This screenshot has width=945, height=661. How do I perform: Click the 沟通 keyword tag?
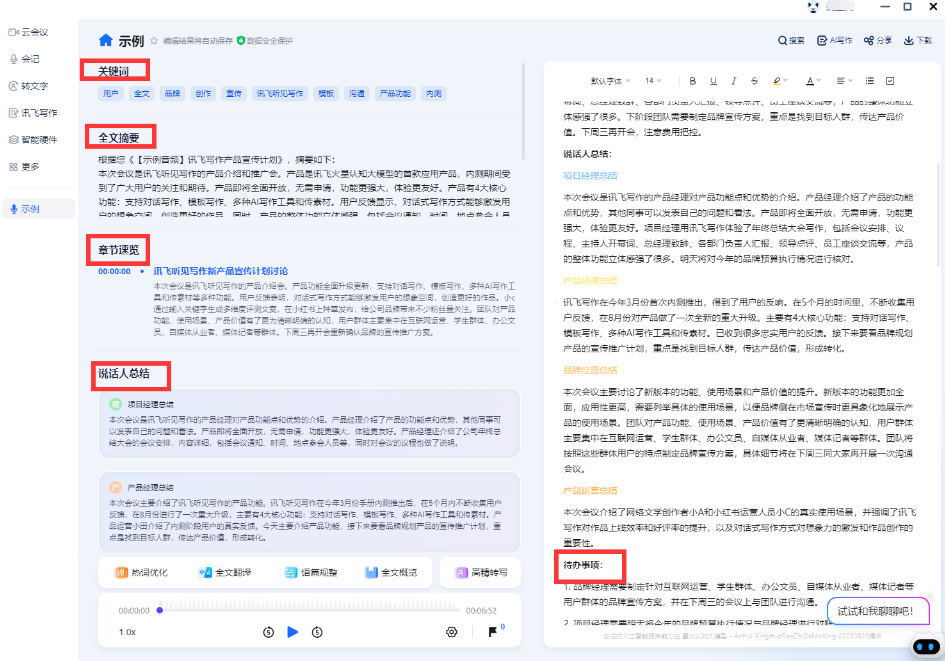(x=357, y=93)
